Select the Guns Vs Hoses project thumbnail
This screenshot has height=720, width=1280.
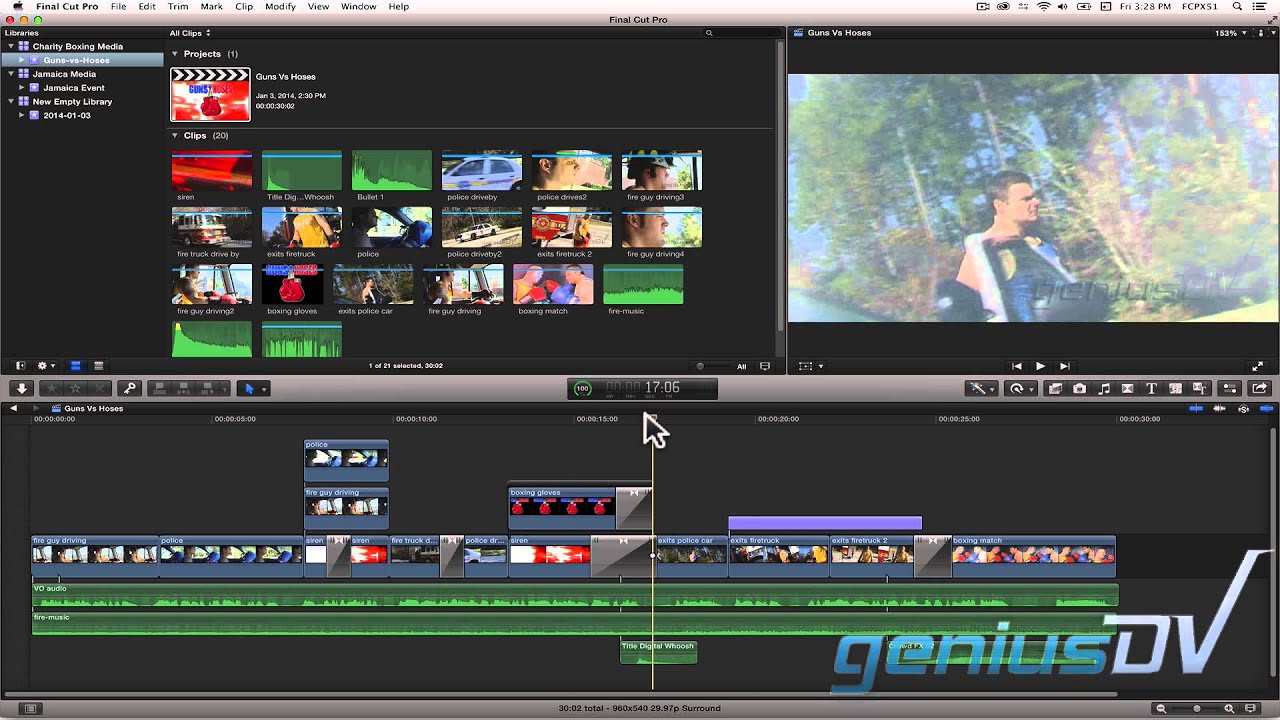click(210, 95)
